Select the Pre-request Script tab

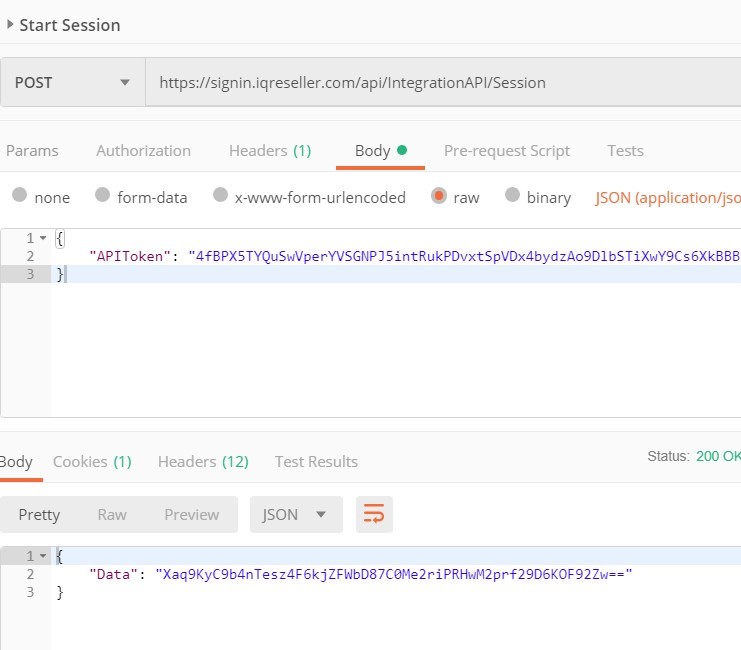[507, 151]
